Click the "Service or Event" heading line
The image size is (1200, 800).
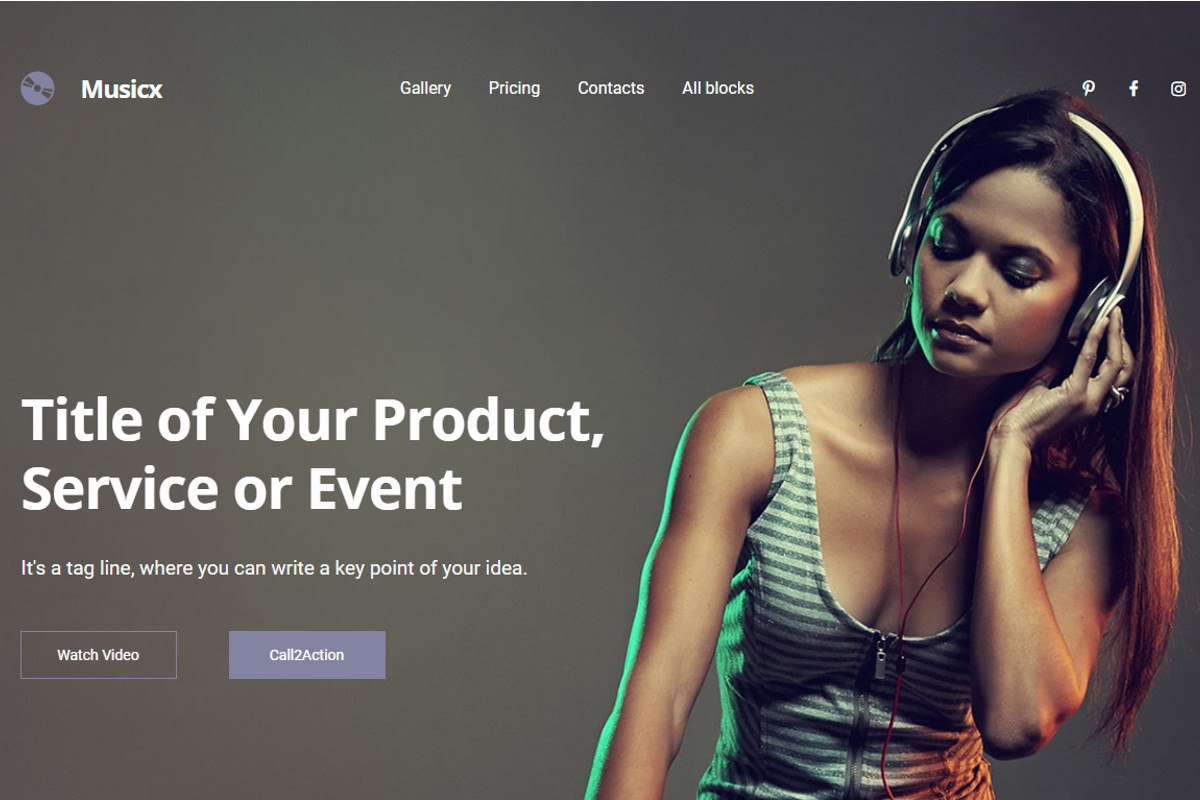click(242, 489)
